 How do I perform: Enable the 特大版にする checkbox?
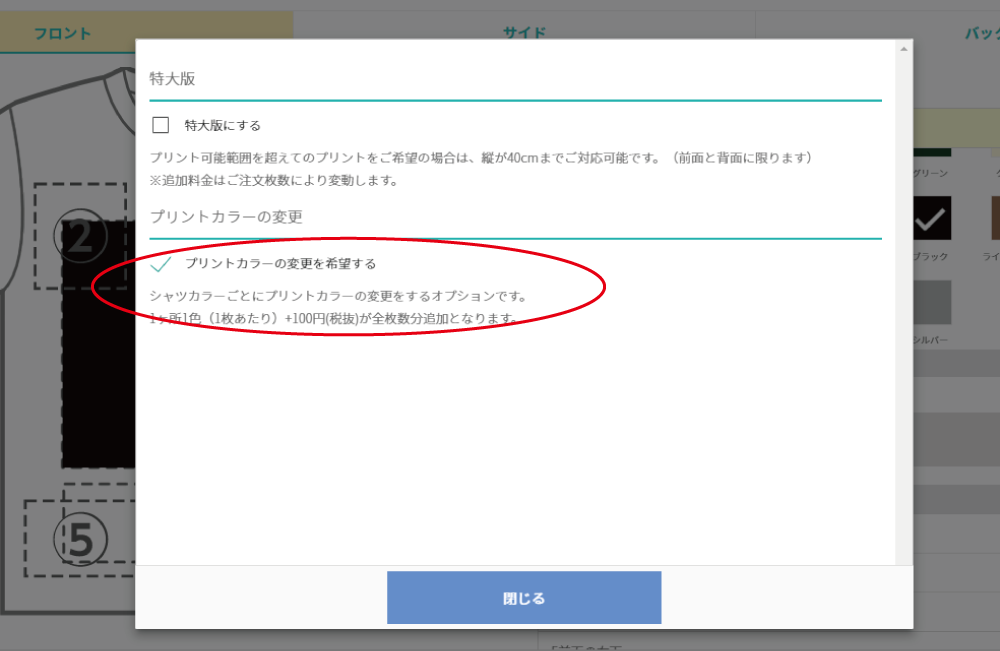tap(163, 123)
